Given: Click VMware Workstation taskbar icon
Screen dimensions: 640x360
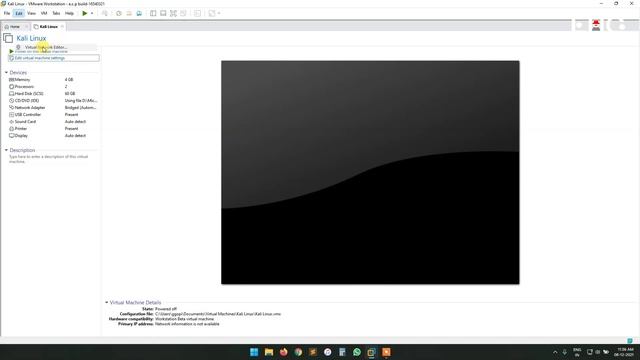Looking at the screenshot, I should coord(371,352).
